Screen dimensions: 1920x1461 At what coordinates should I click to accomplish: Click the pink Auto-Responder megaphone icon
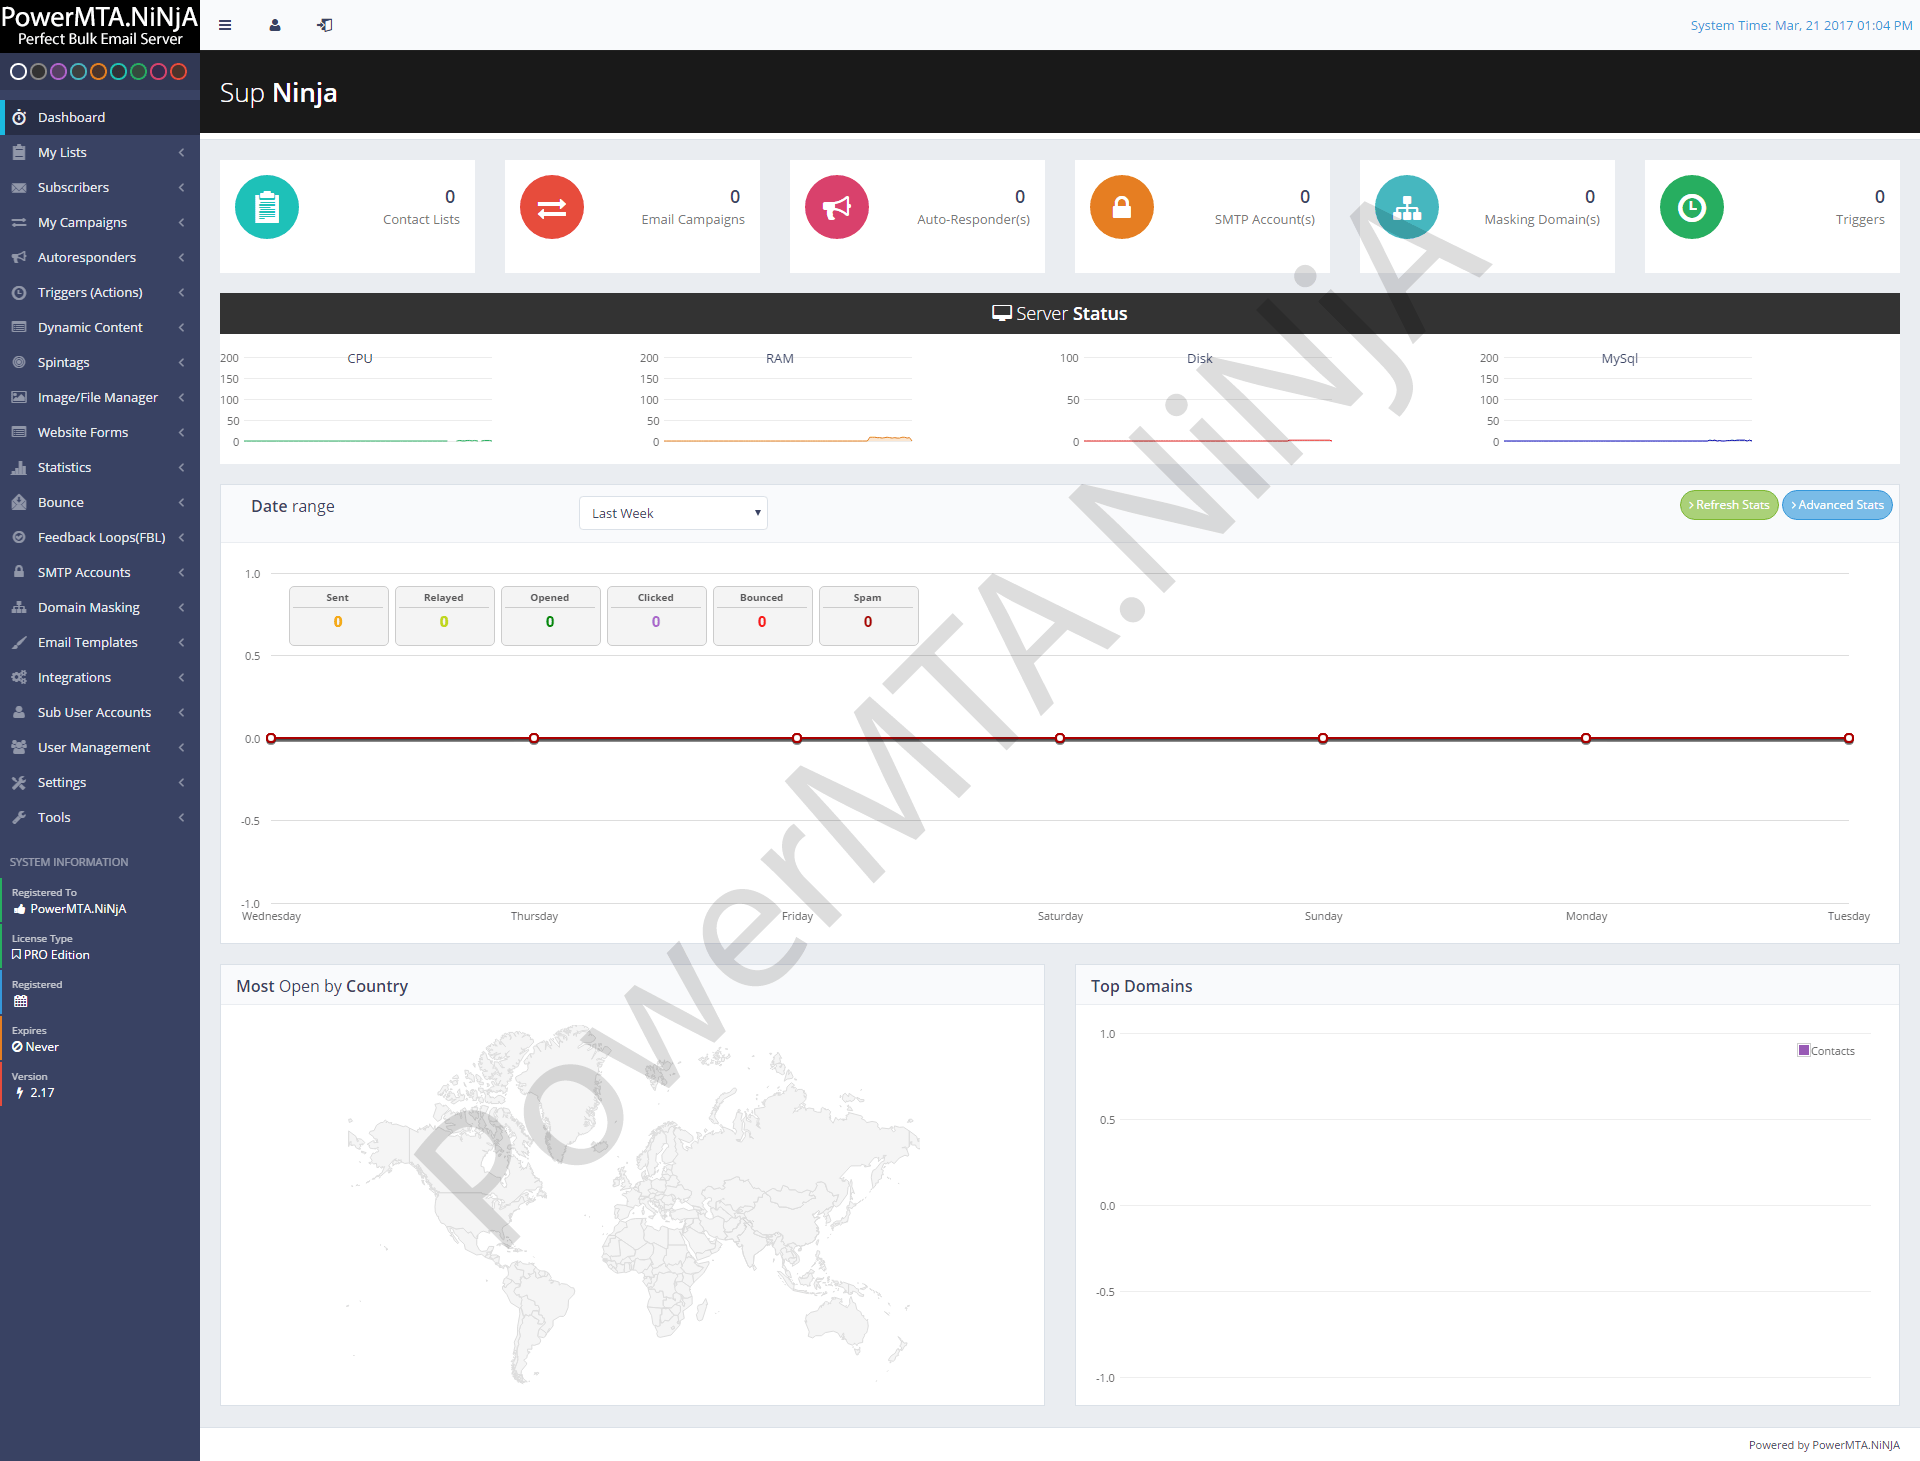tap(837, 207)
